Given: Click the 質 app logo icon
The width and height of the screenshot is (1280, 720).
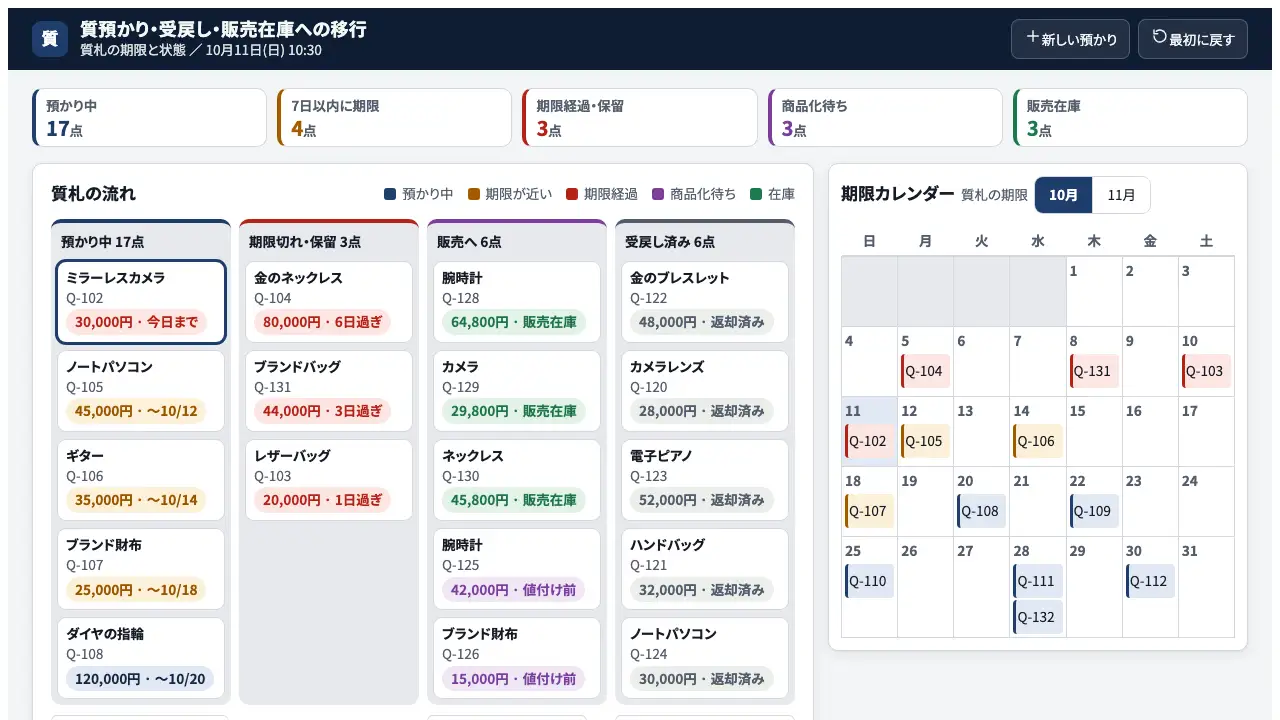Looking at the screenshot, I should click(50, 39).
